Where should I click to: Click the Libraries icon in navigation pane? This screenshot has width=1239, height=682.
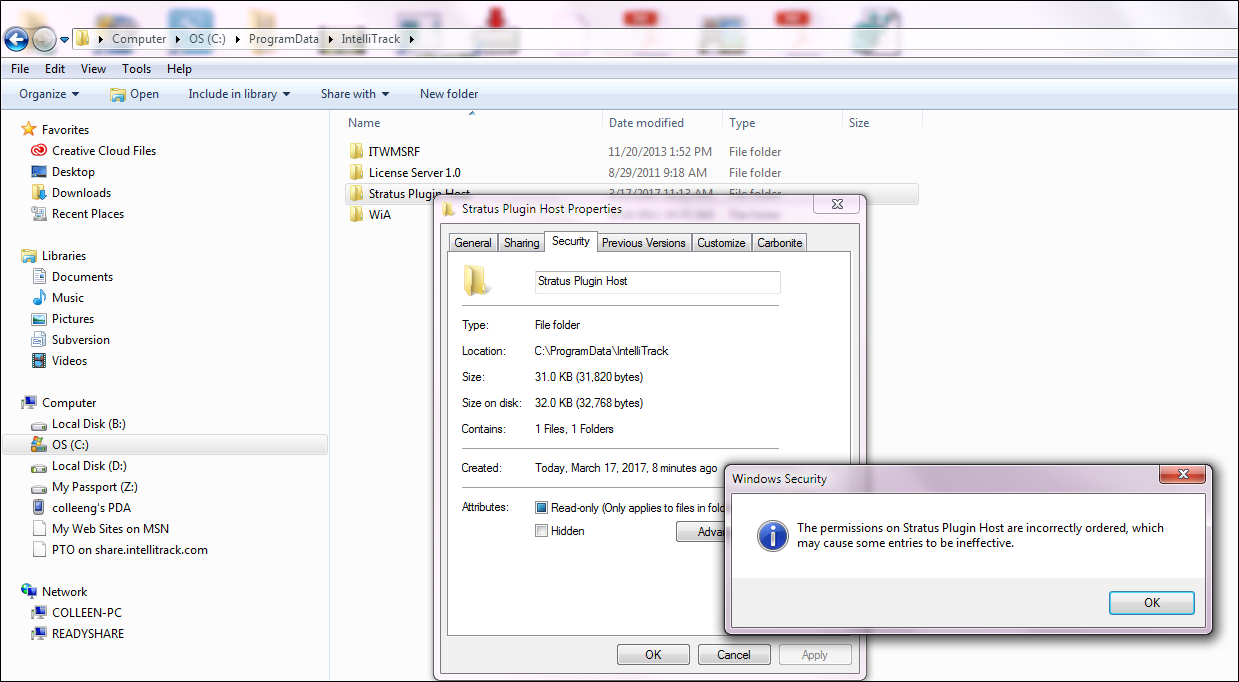[x=29, y=256]
